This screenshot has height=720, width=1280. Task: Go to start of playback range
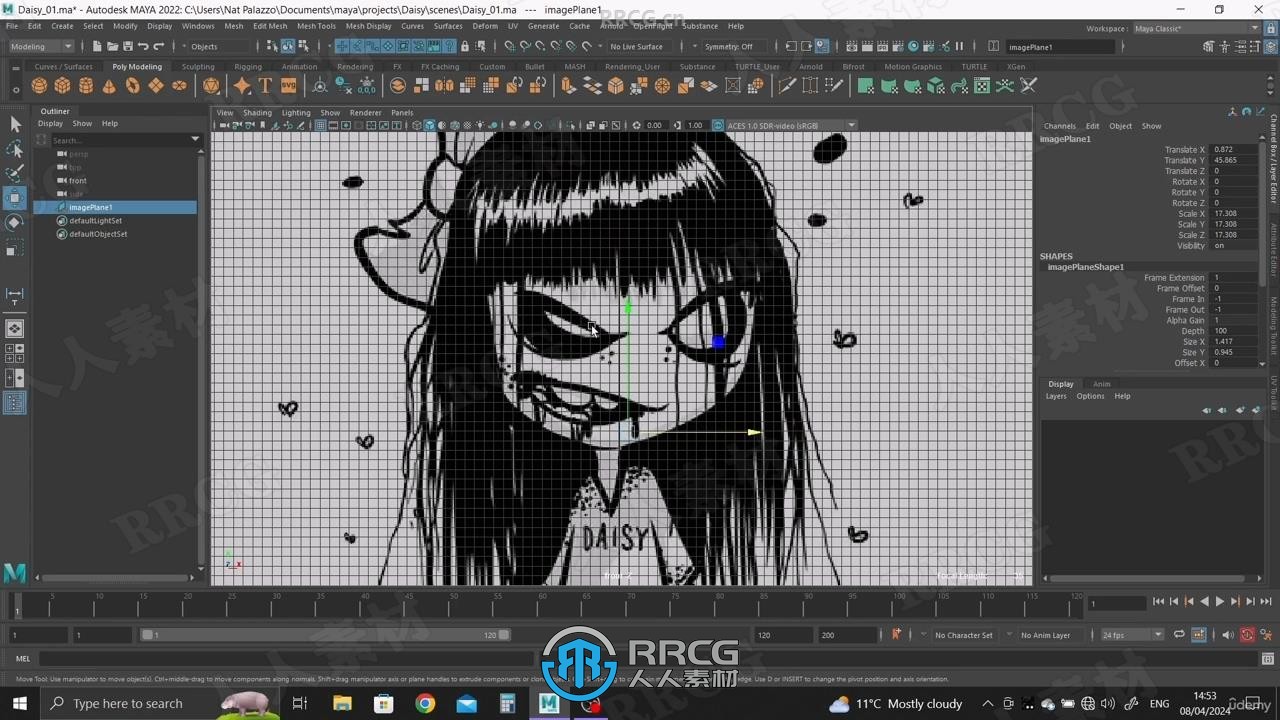pos(1158,601)
